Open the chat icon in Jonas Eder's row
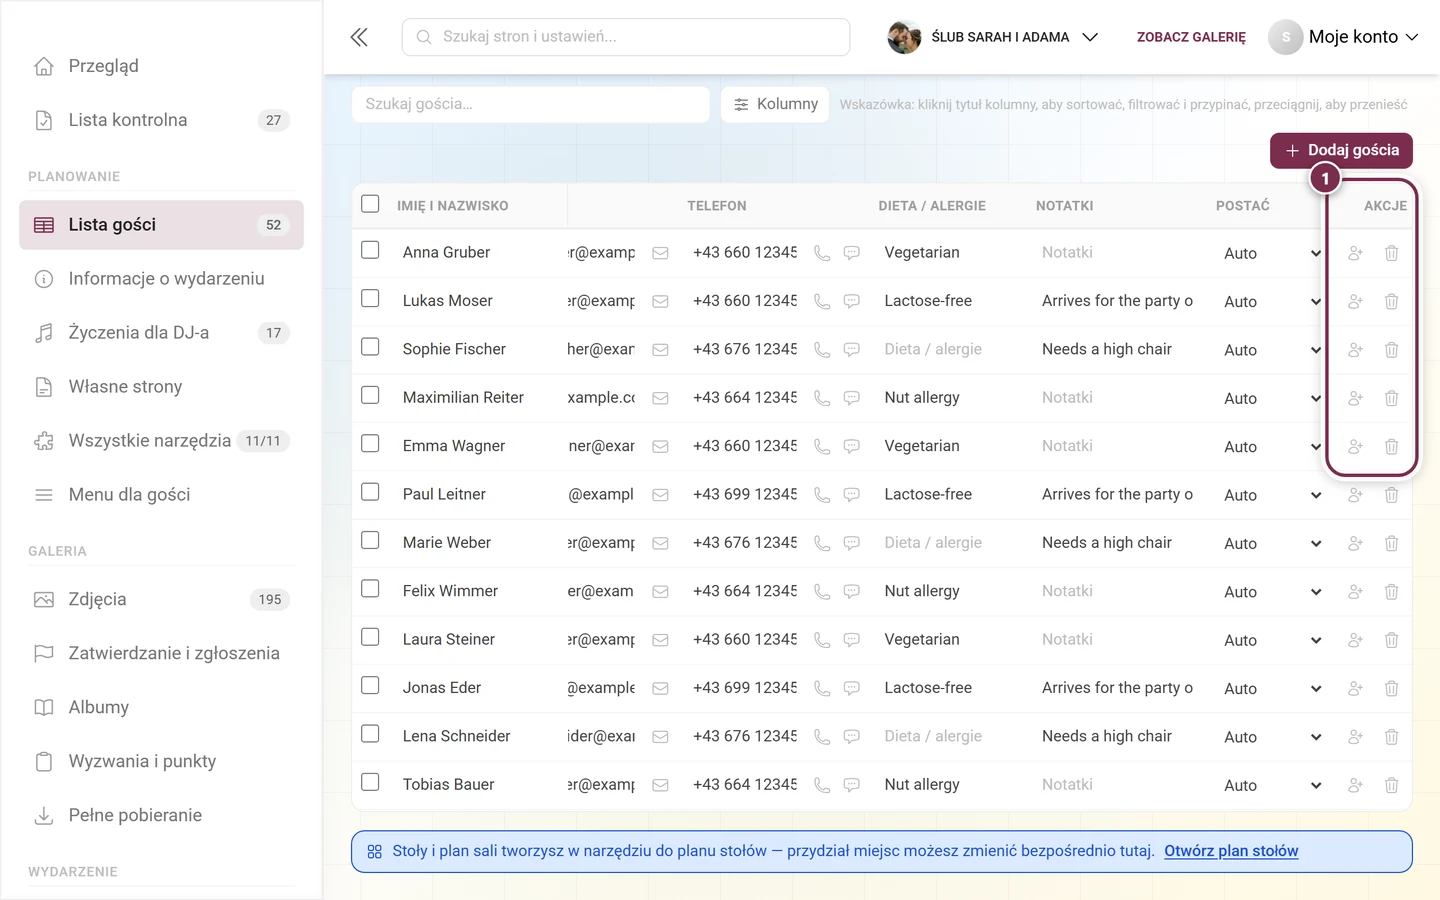 point(852,688)
